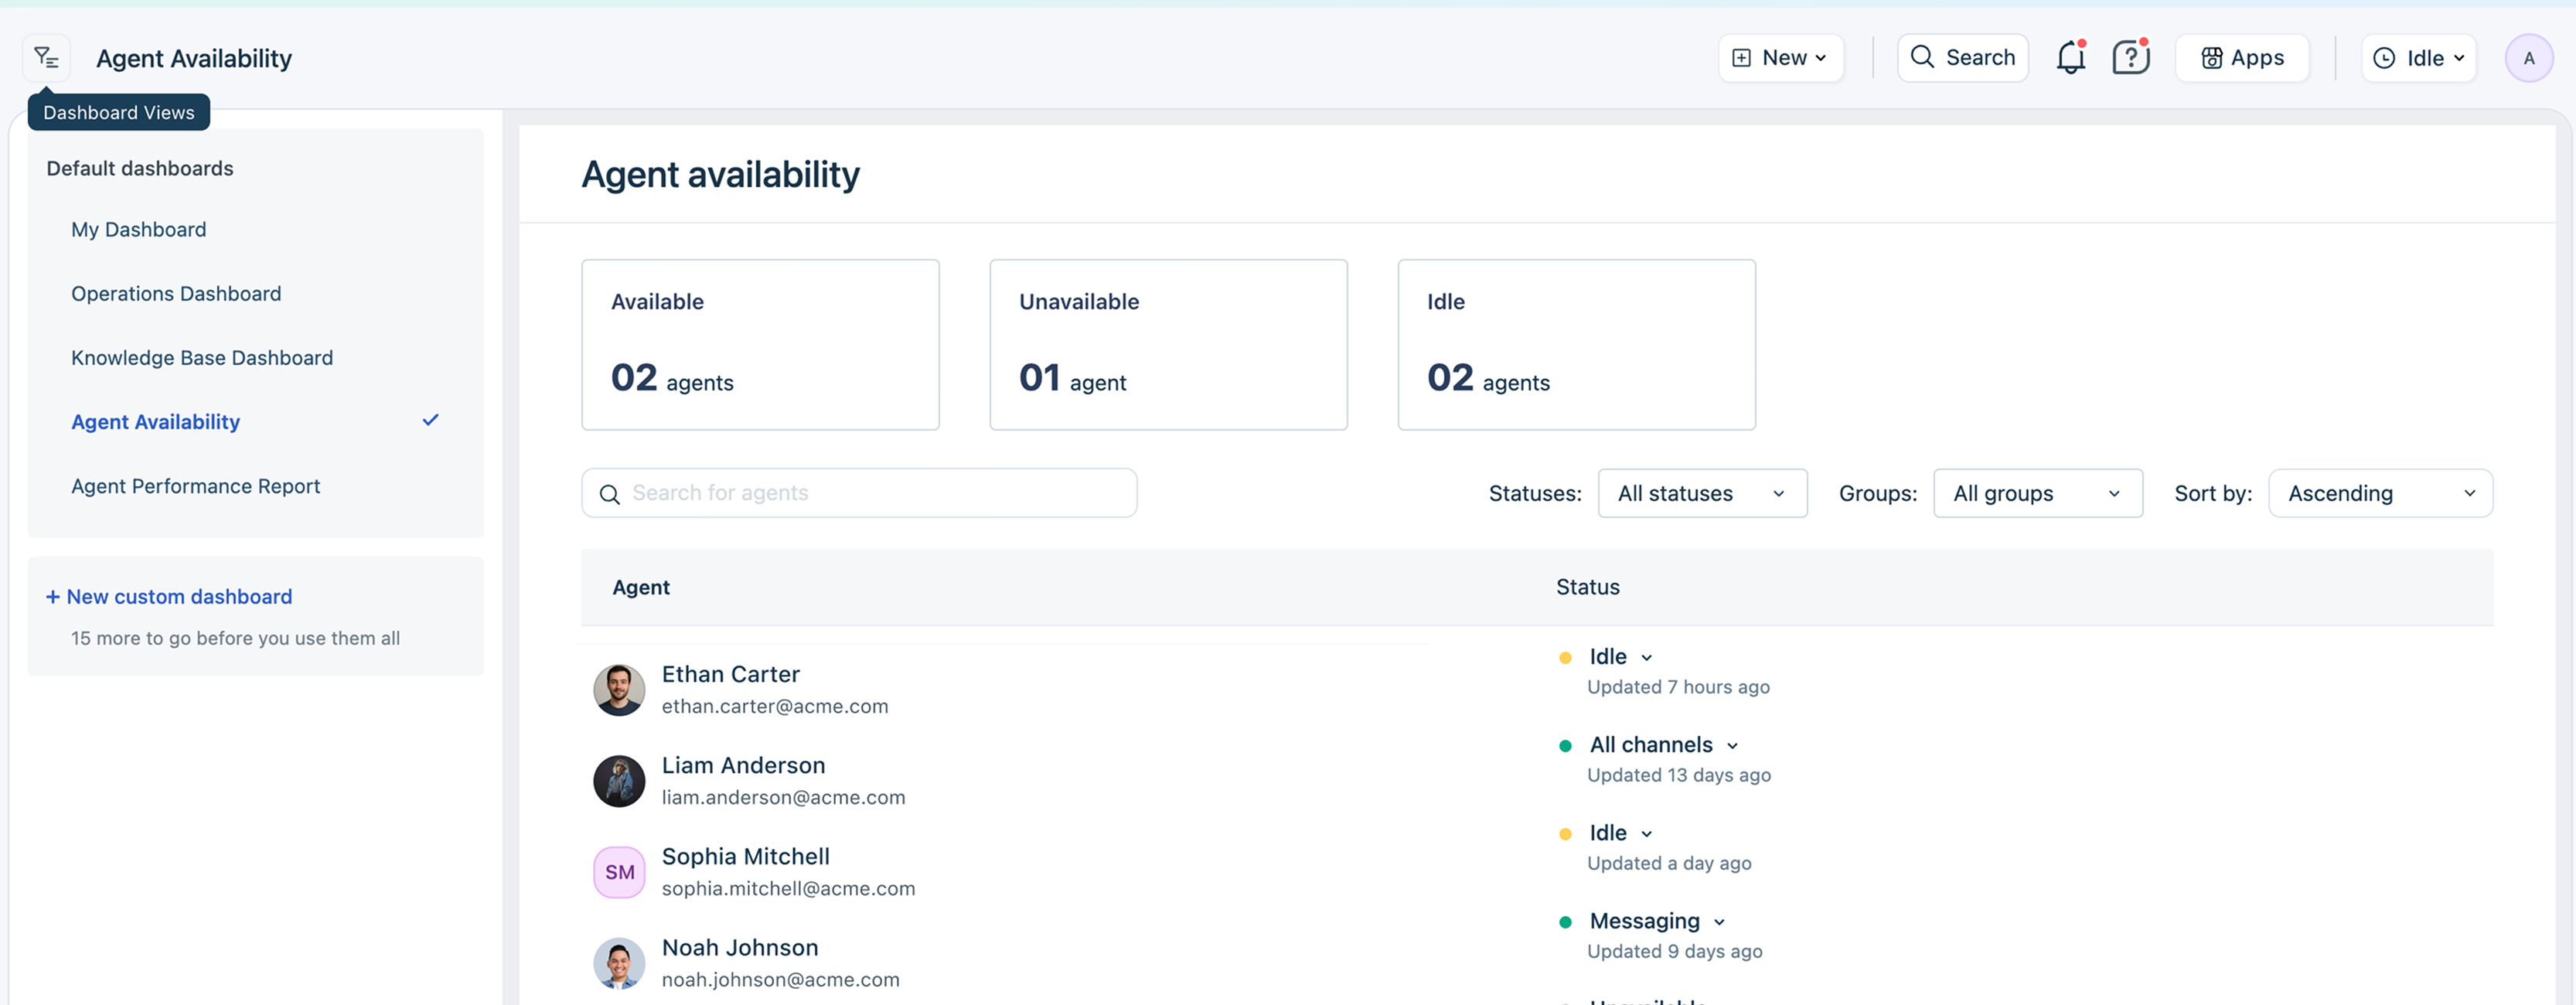Click the user profile avatar 'A'
This screenshot has width=2576, height=1005.
tap(2528, 58)
